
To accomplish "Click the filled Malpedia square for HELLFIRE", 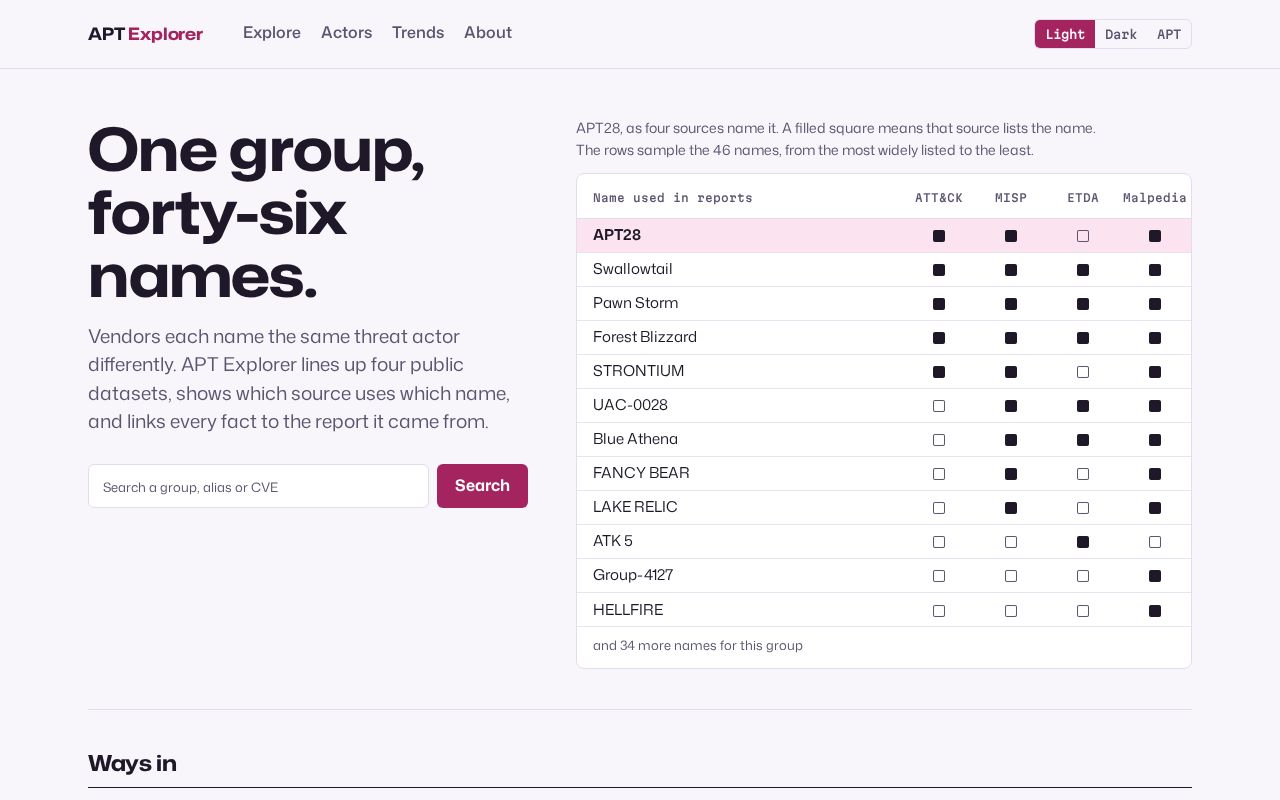I will point(1155,611).
